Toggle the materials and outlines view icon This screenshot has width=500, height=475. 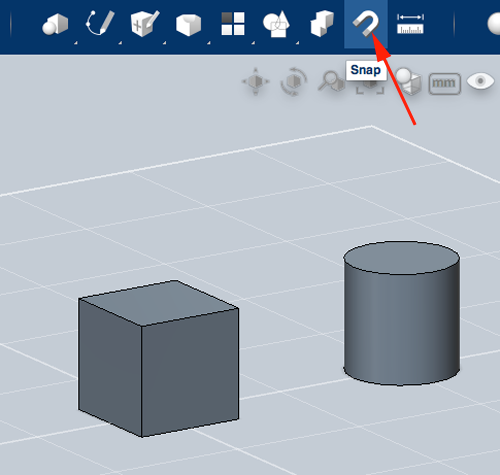tap(408, 82)
